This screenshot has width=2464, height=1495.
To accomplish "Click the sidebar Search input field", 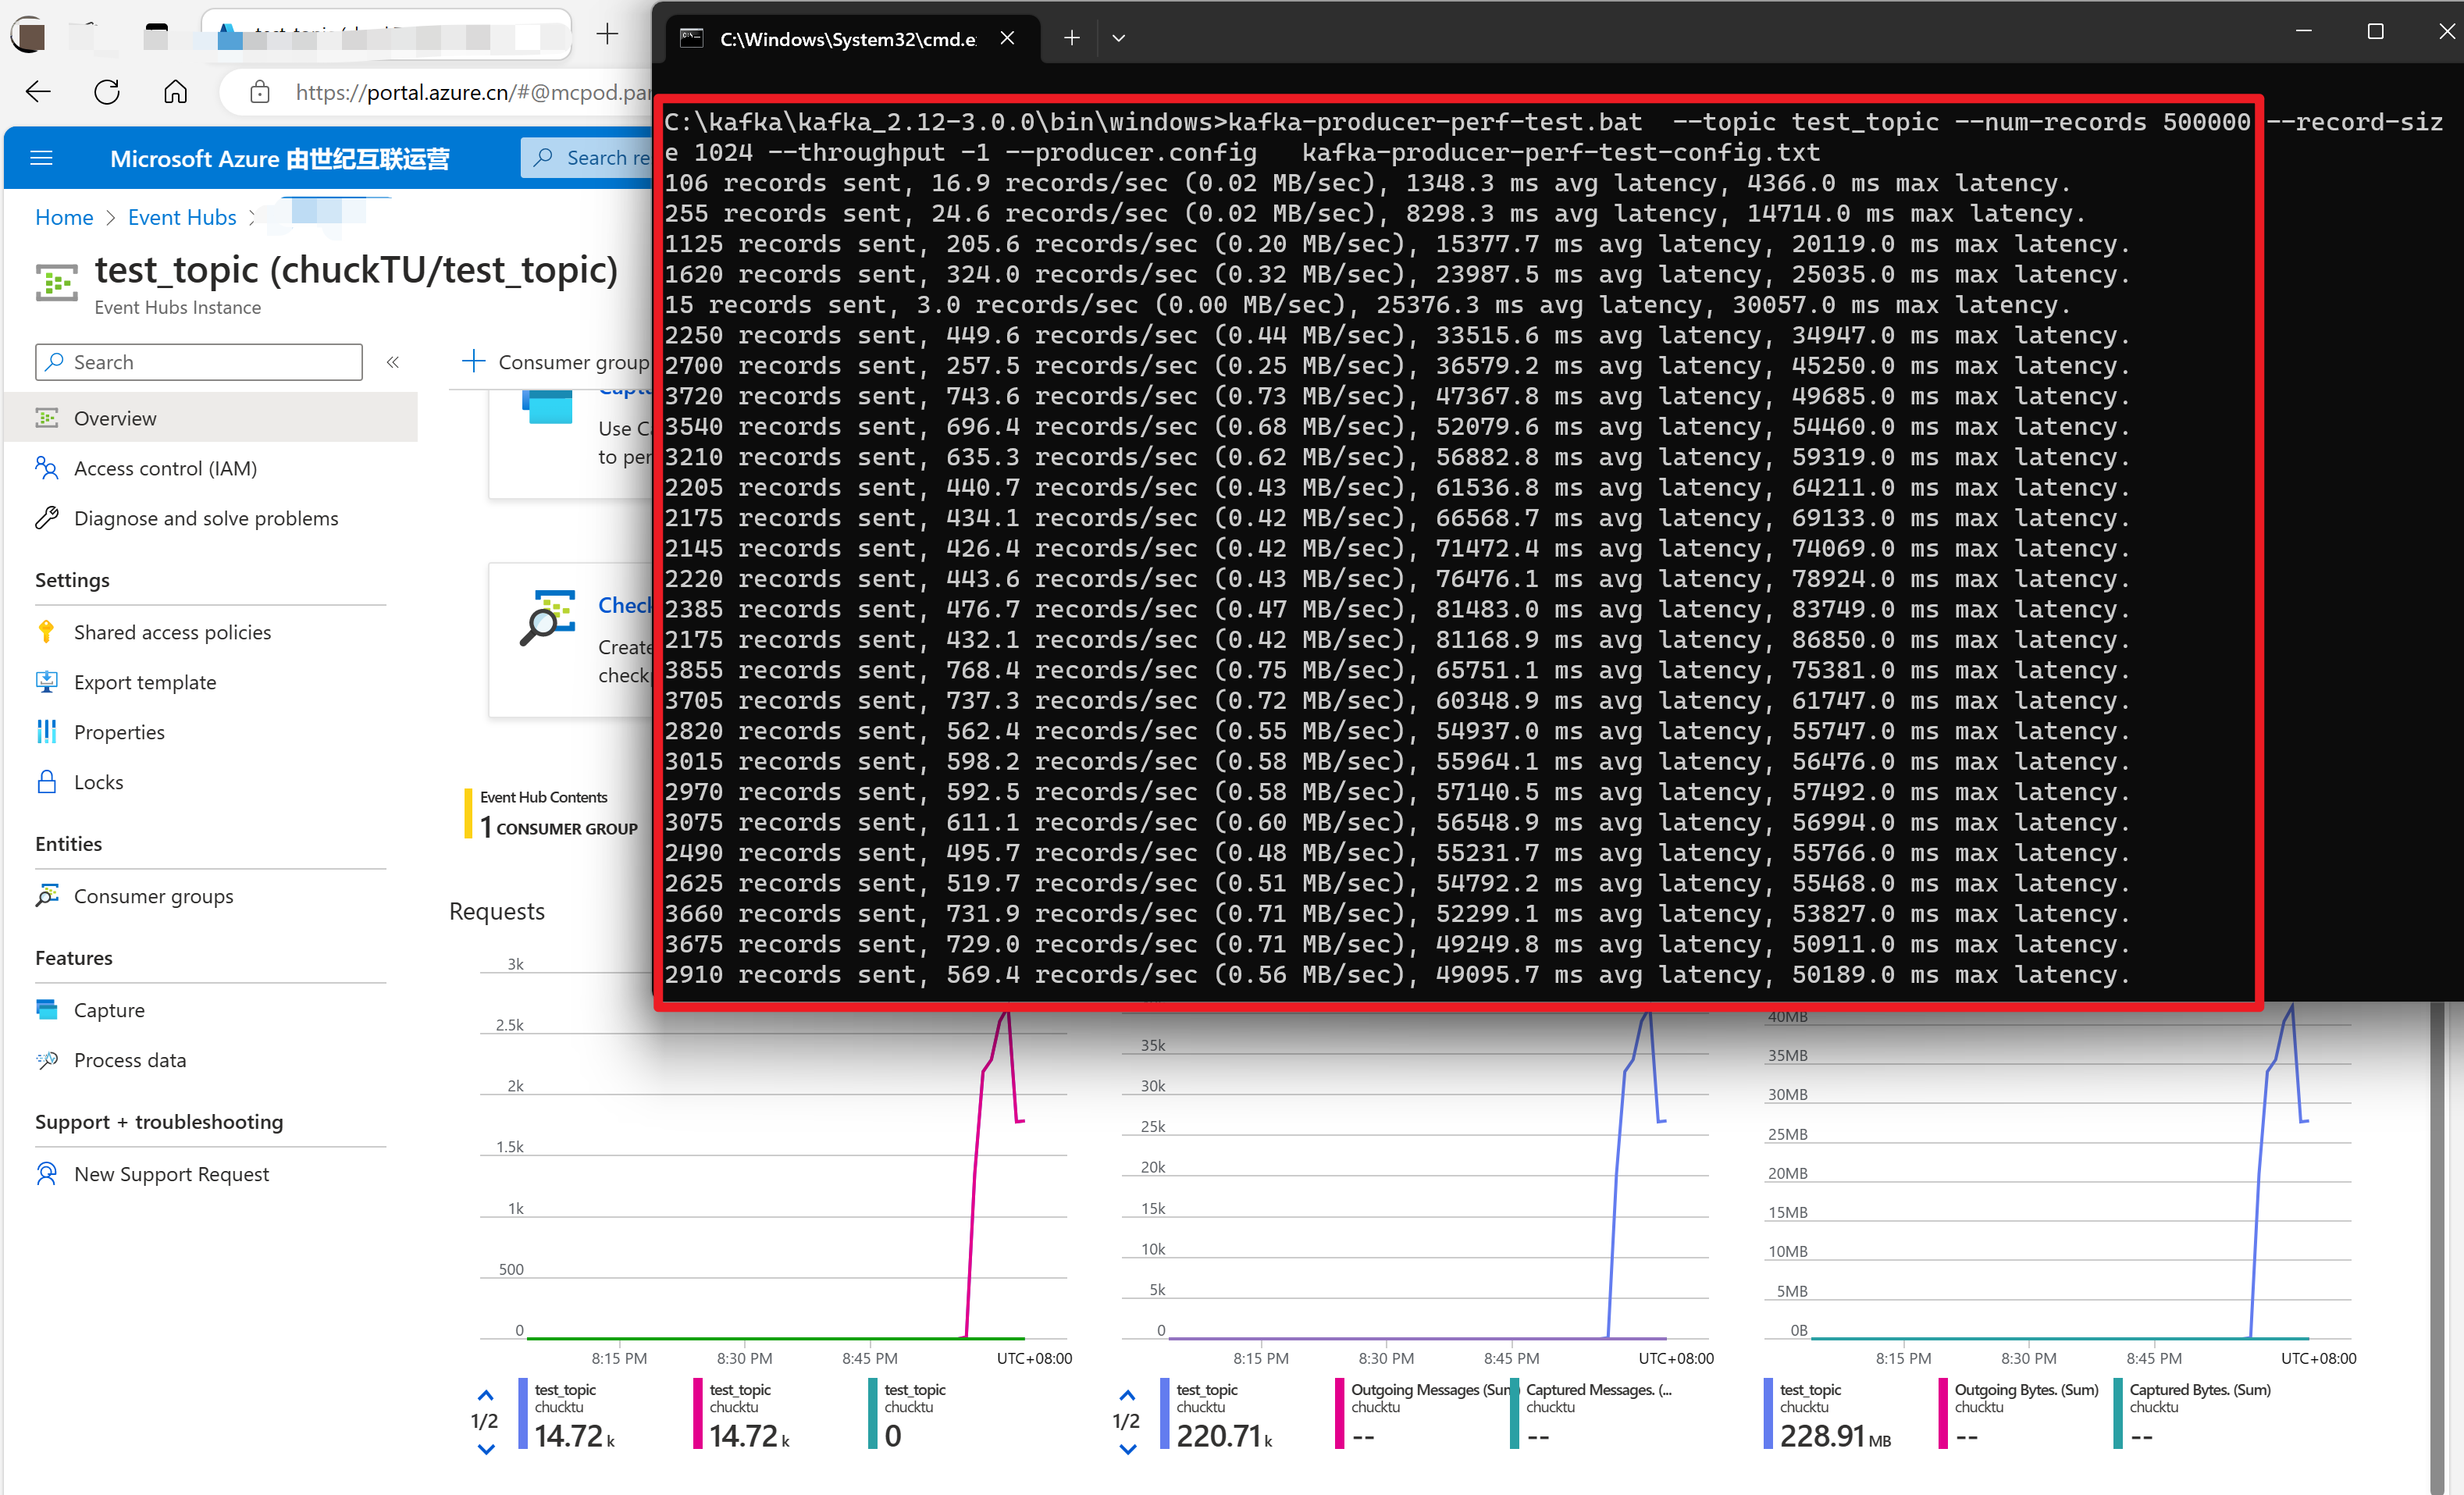I will 200,362.
